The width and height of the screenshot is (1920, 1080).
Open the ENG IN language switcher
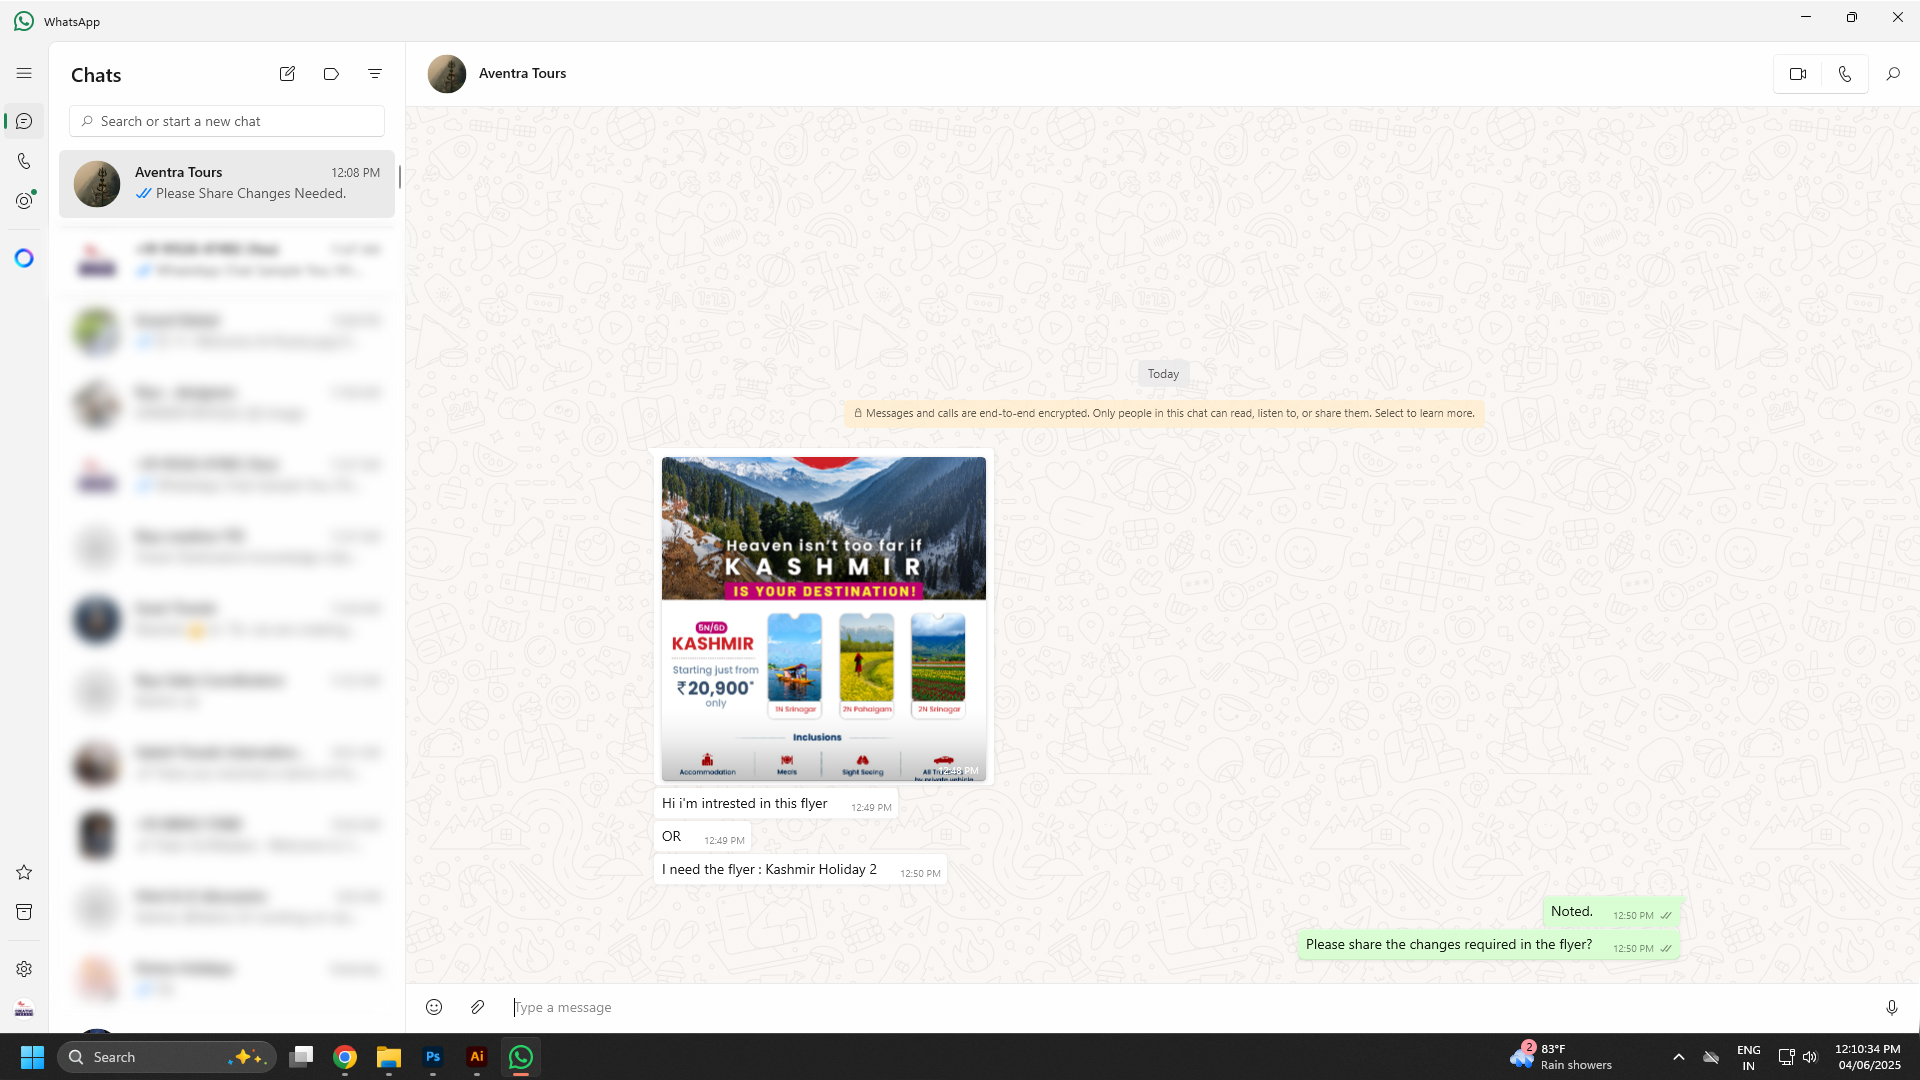pyautogui.click(x=1748, y=1057)
